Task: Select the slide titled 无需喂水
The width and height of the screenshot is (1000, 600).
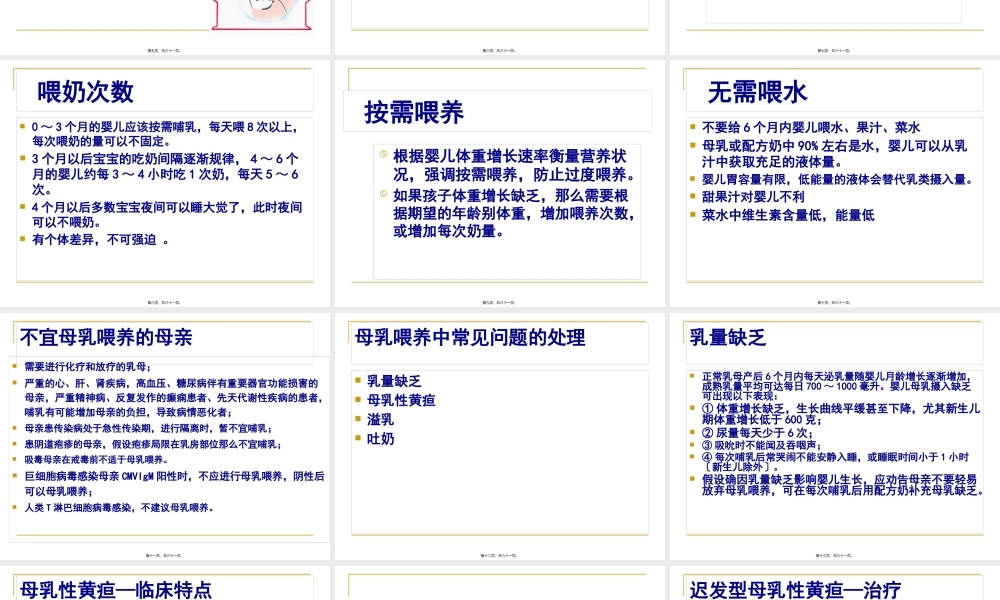Action: (x=835, y=180)
